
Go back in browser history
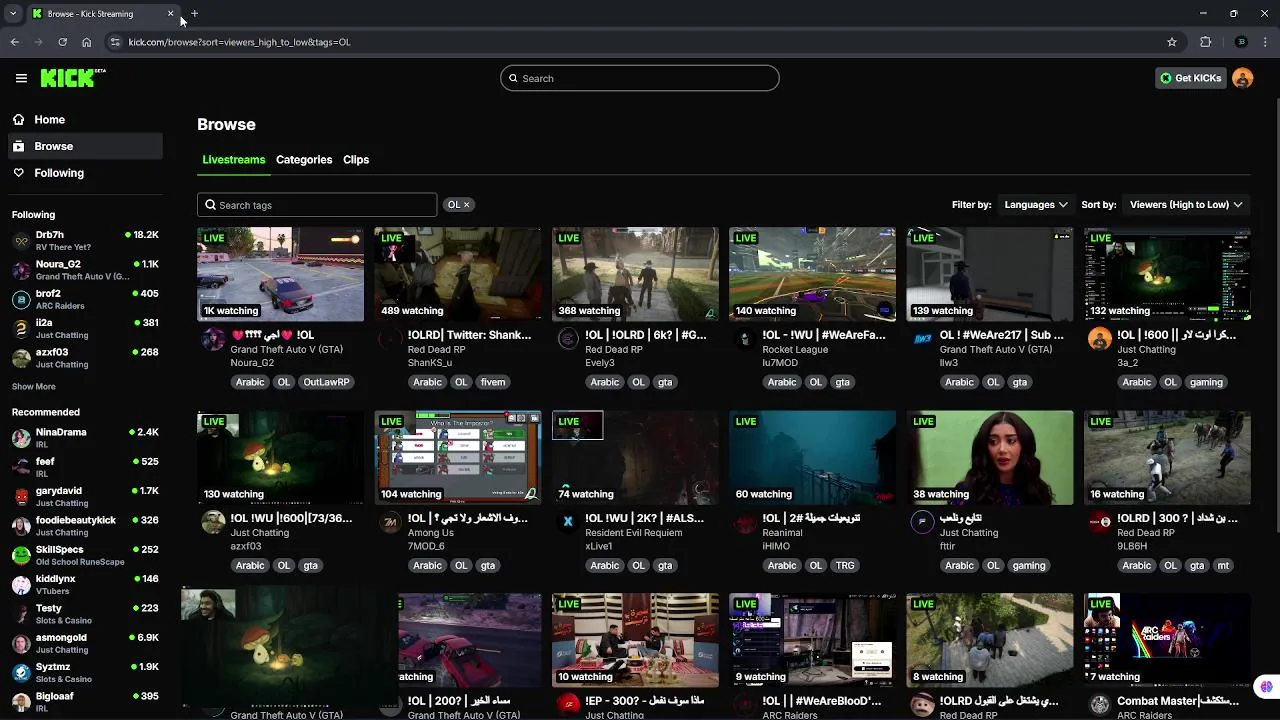coord(15,42)
